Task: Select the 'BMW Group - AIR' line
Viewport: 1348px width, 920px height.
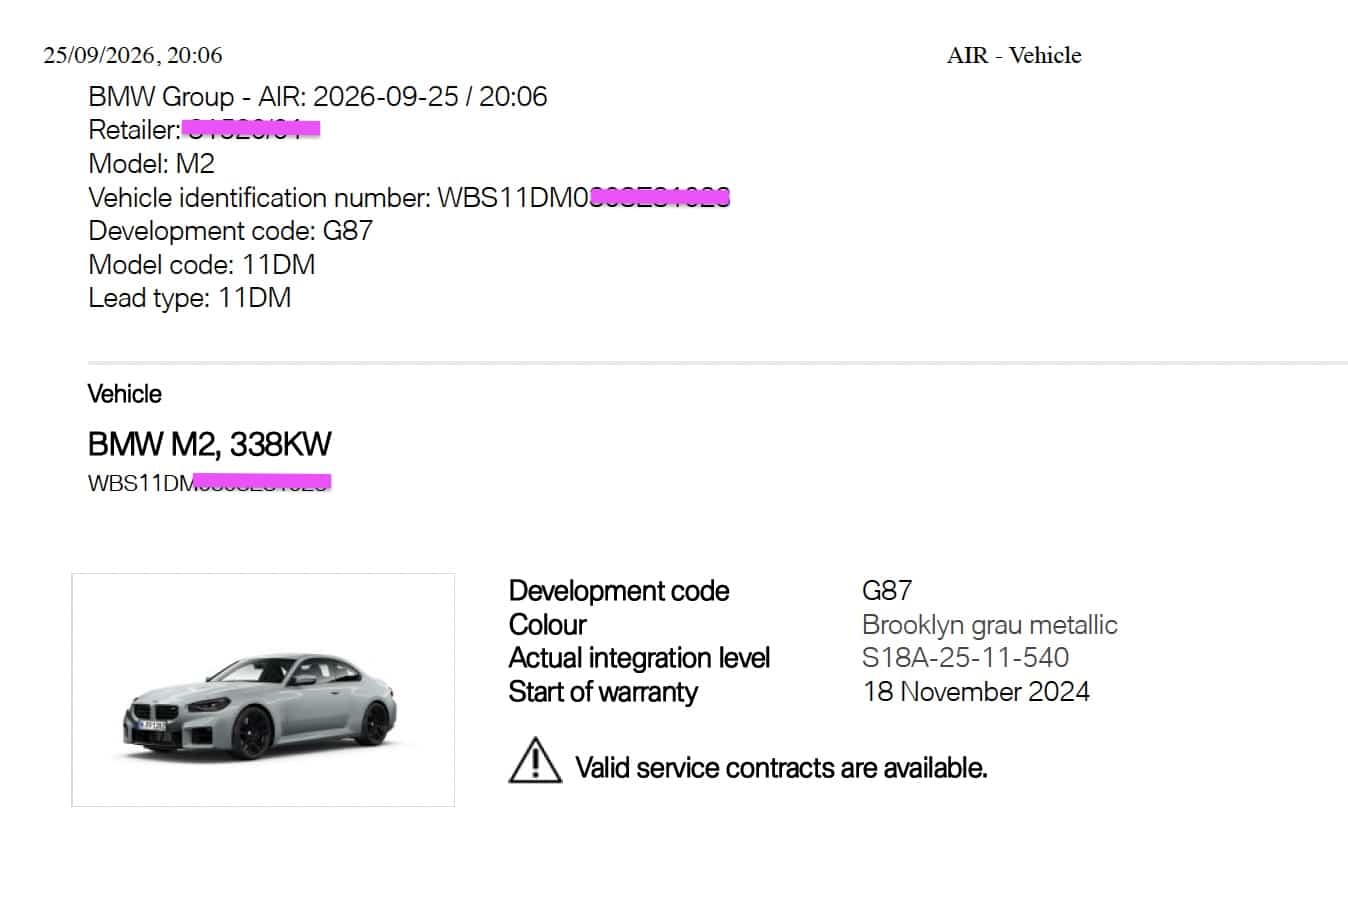Action: click(x=318, y=97)
